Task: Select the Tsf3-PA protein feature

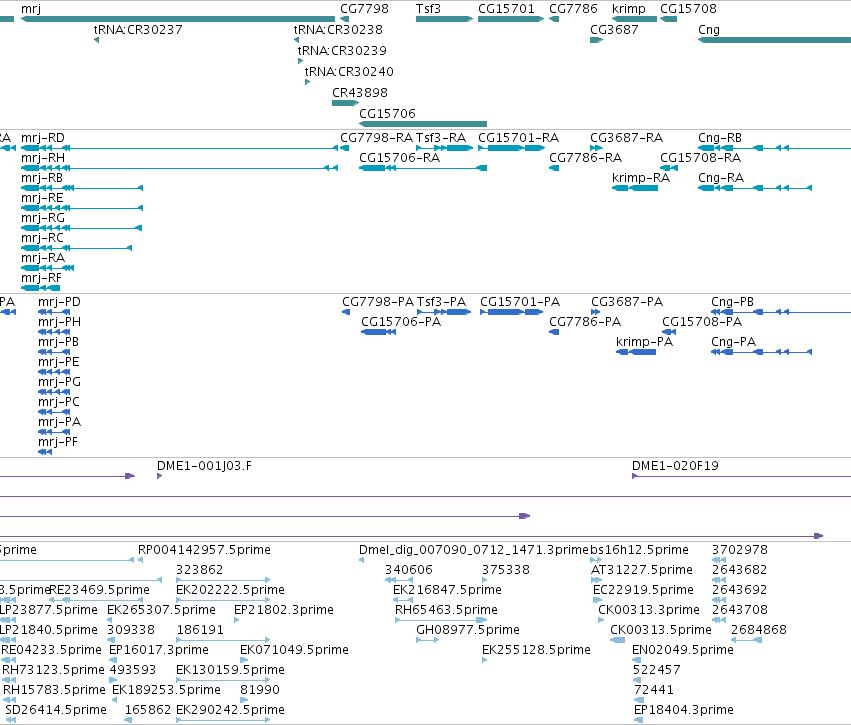Action: tap(444, 312)
